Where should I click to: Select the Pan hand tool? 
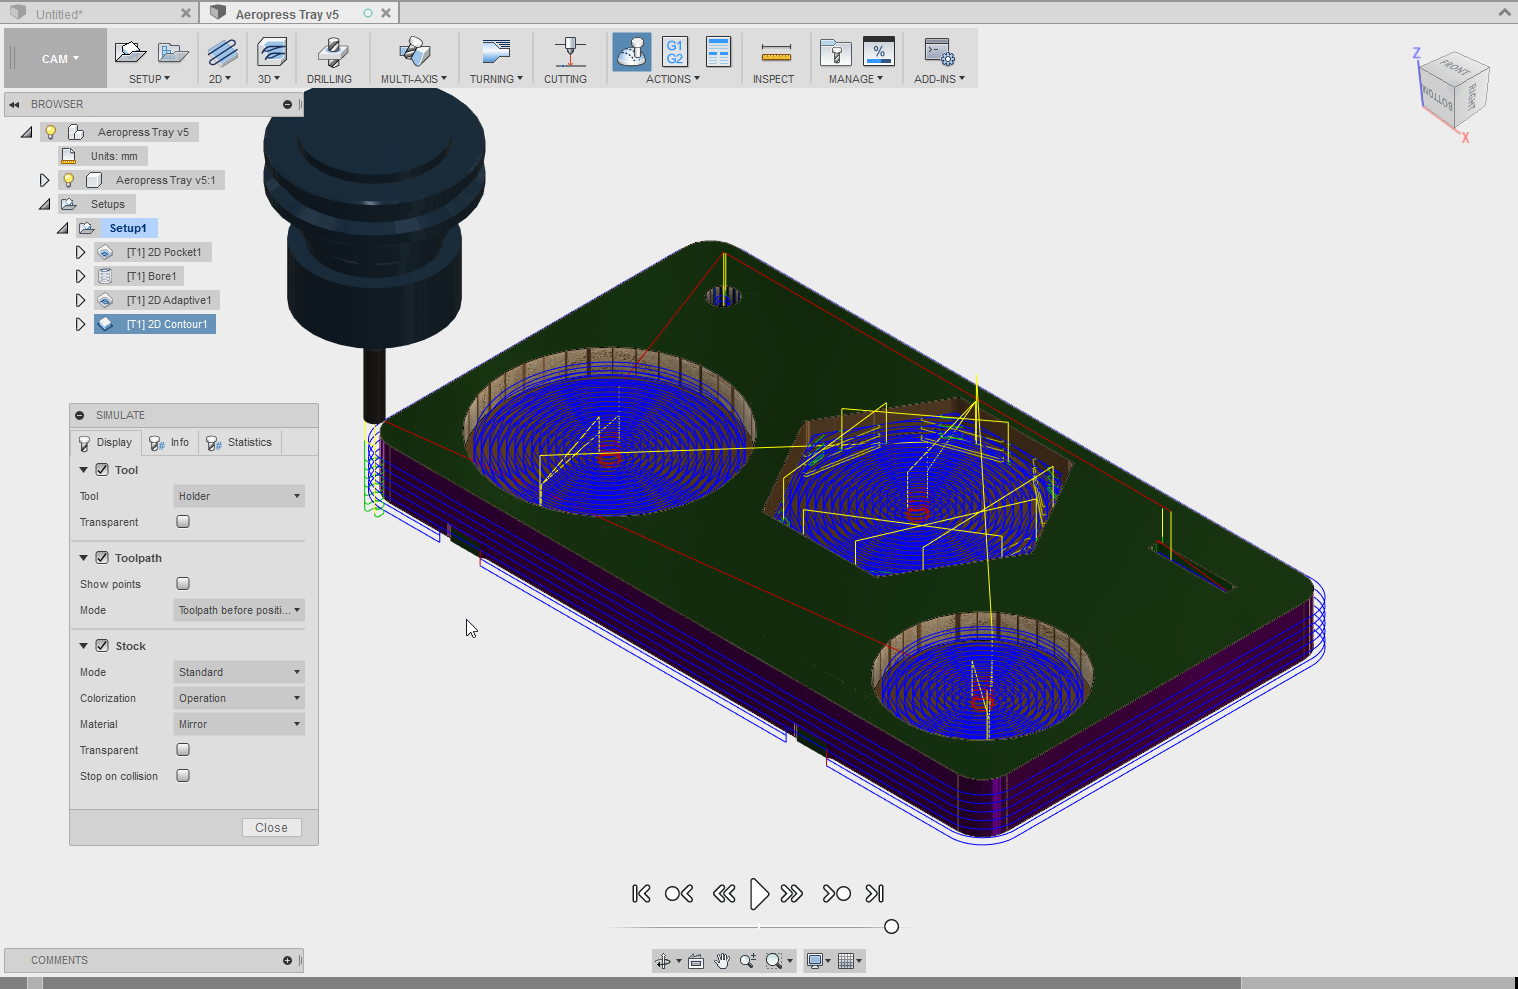pos(722,961)
